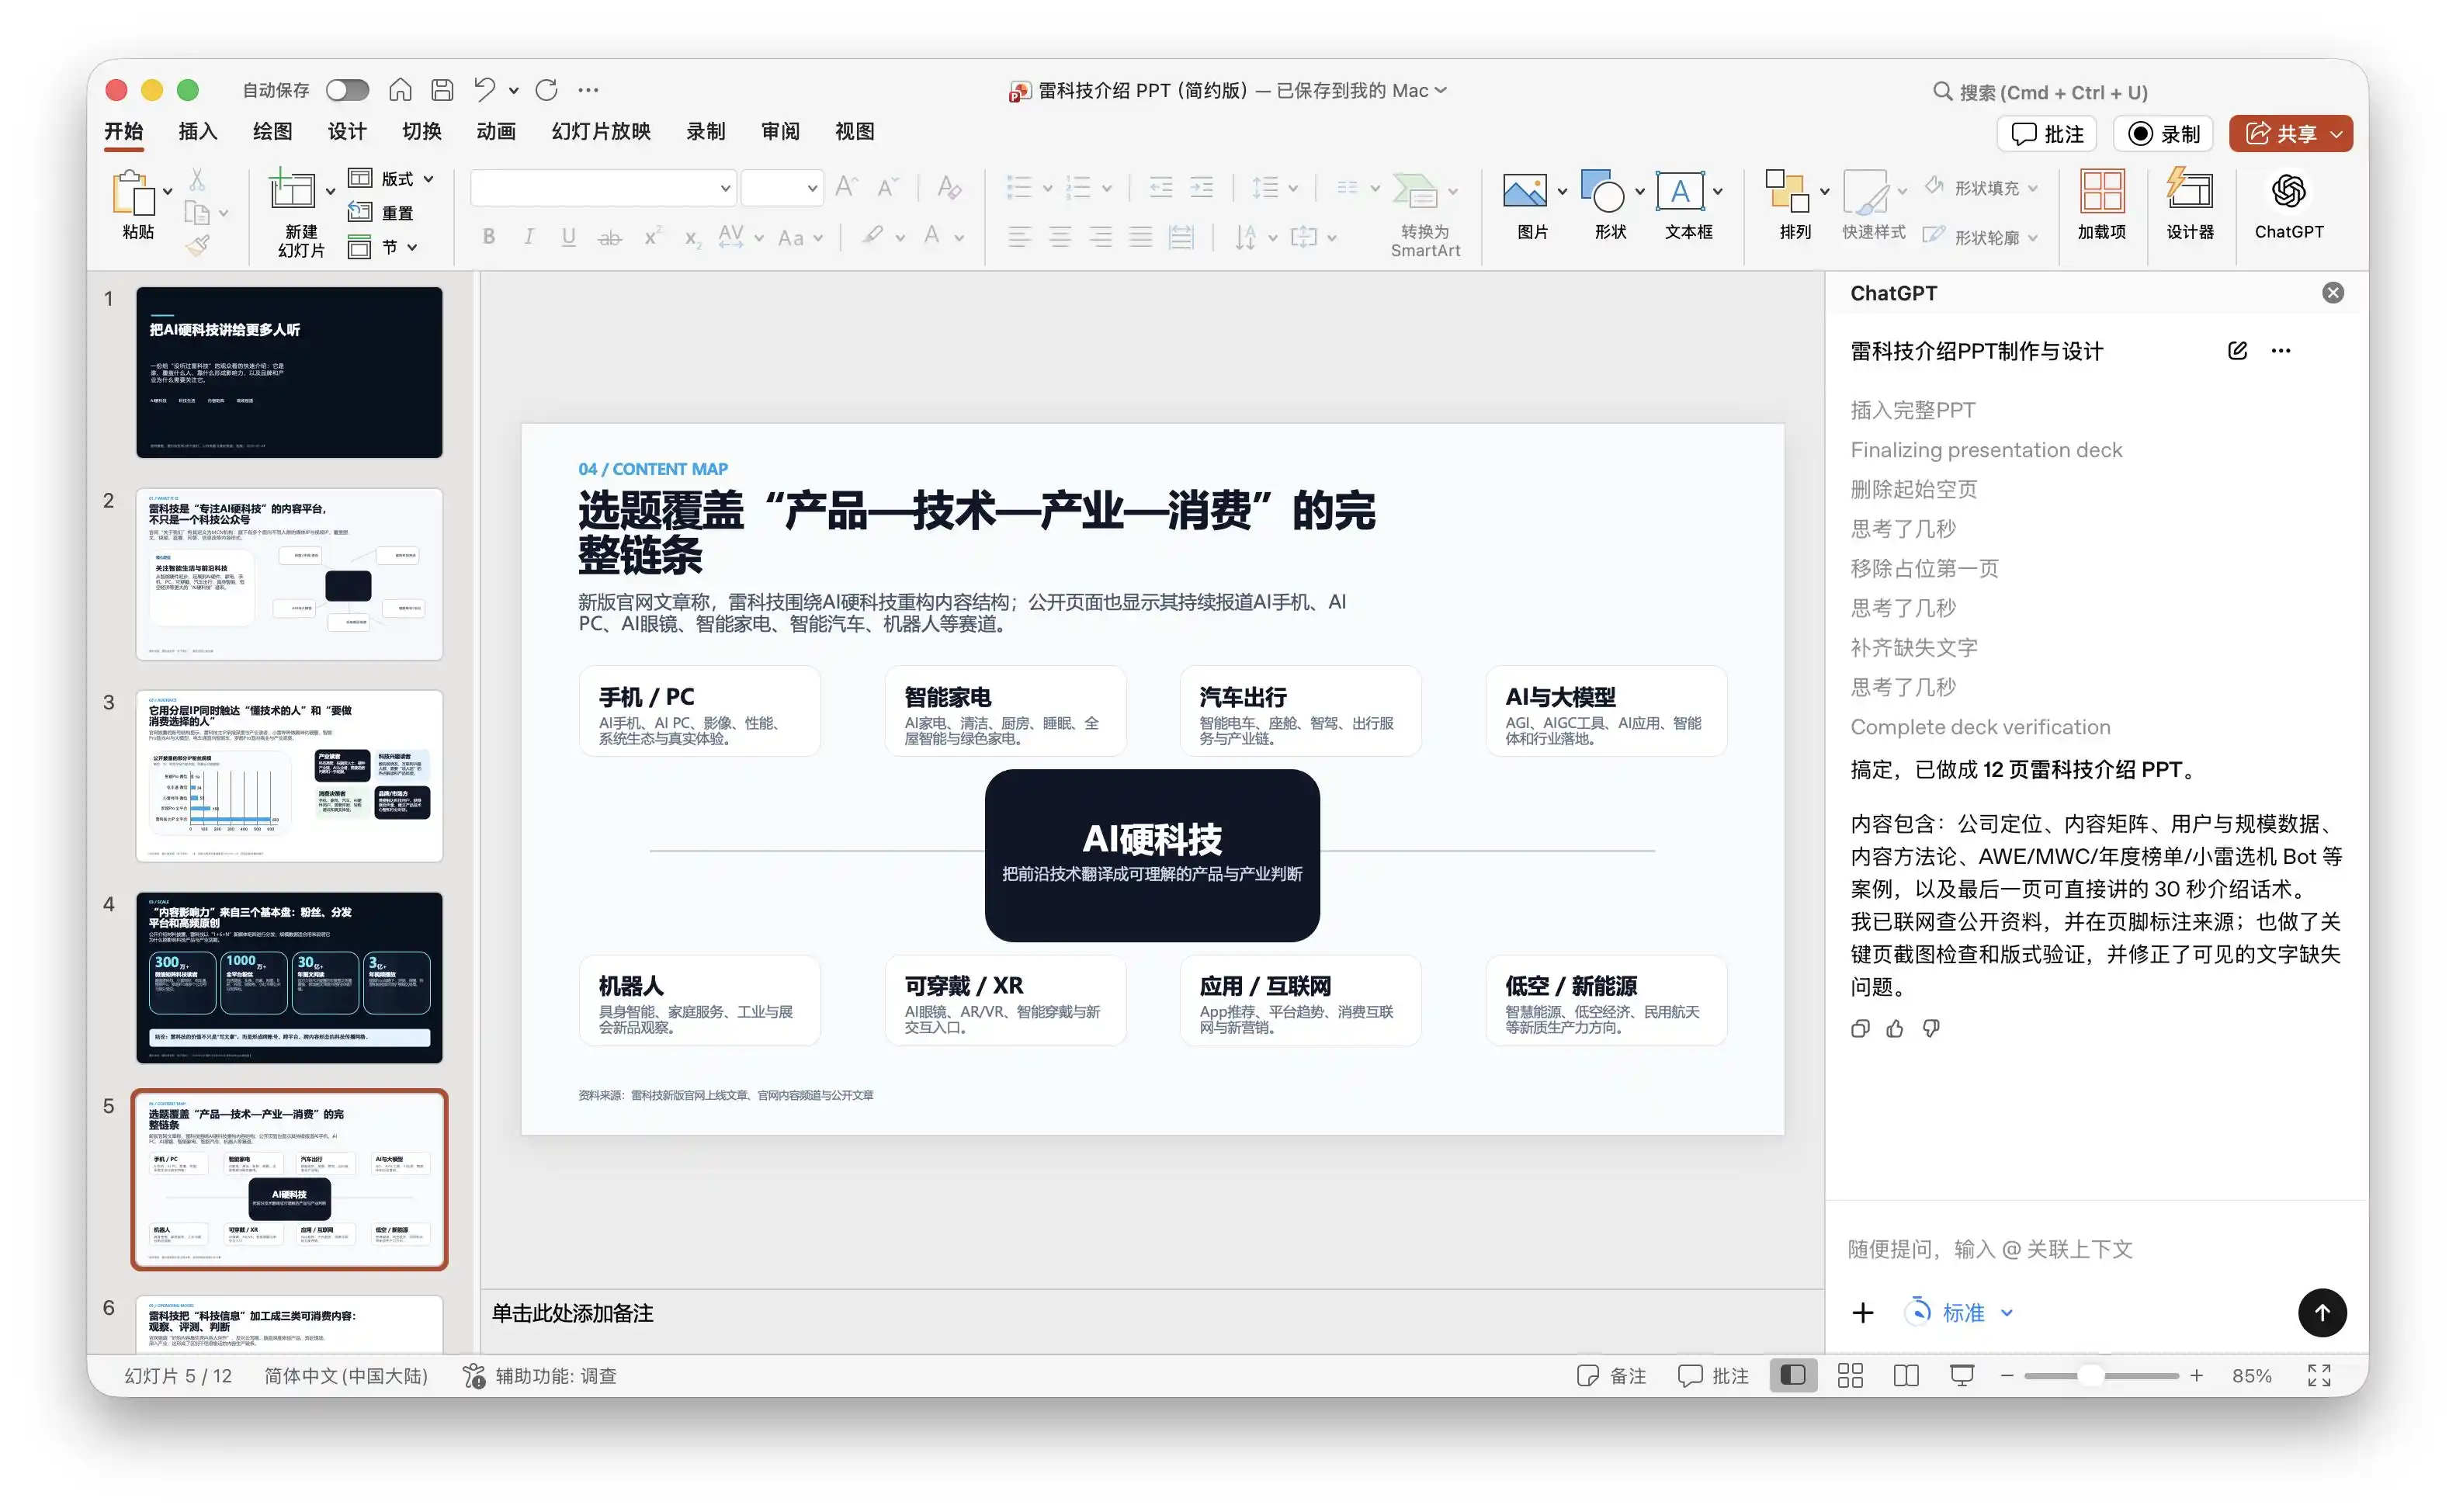Viewport: 2456px width, 1512px height.
Task: Start slideshow from status bar icon
Action: (x=1962, y=1376)
